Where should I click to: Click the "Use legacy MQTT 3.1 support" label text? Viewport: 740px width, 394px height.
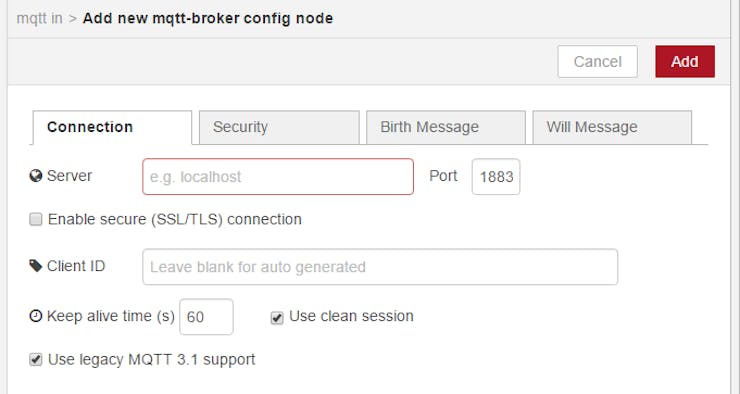[x=151, y=360]
